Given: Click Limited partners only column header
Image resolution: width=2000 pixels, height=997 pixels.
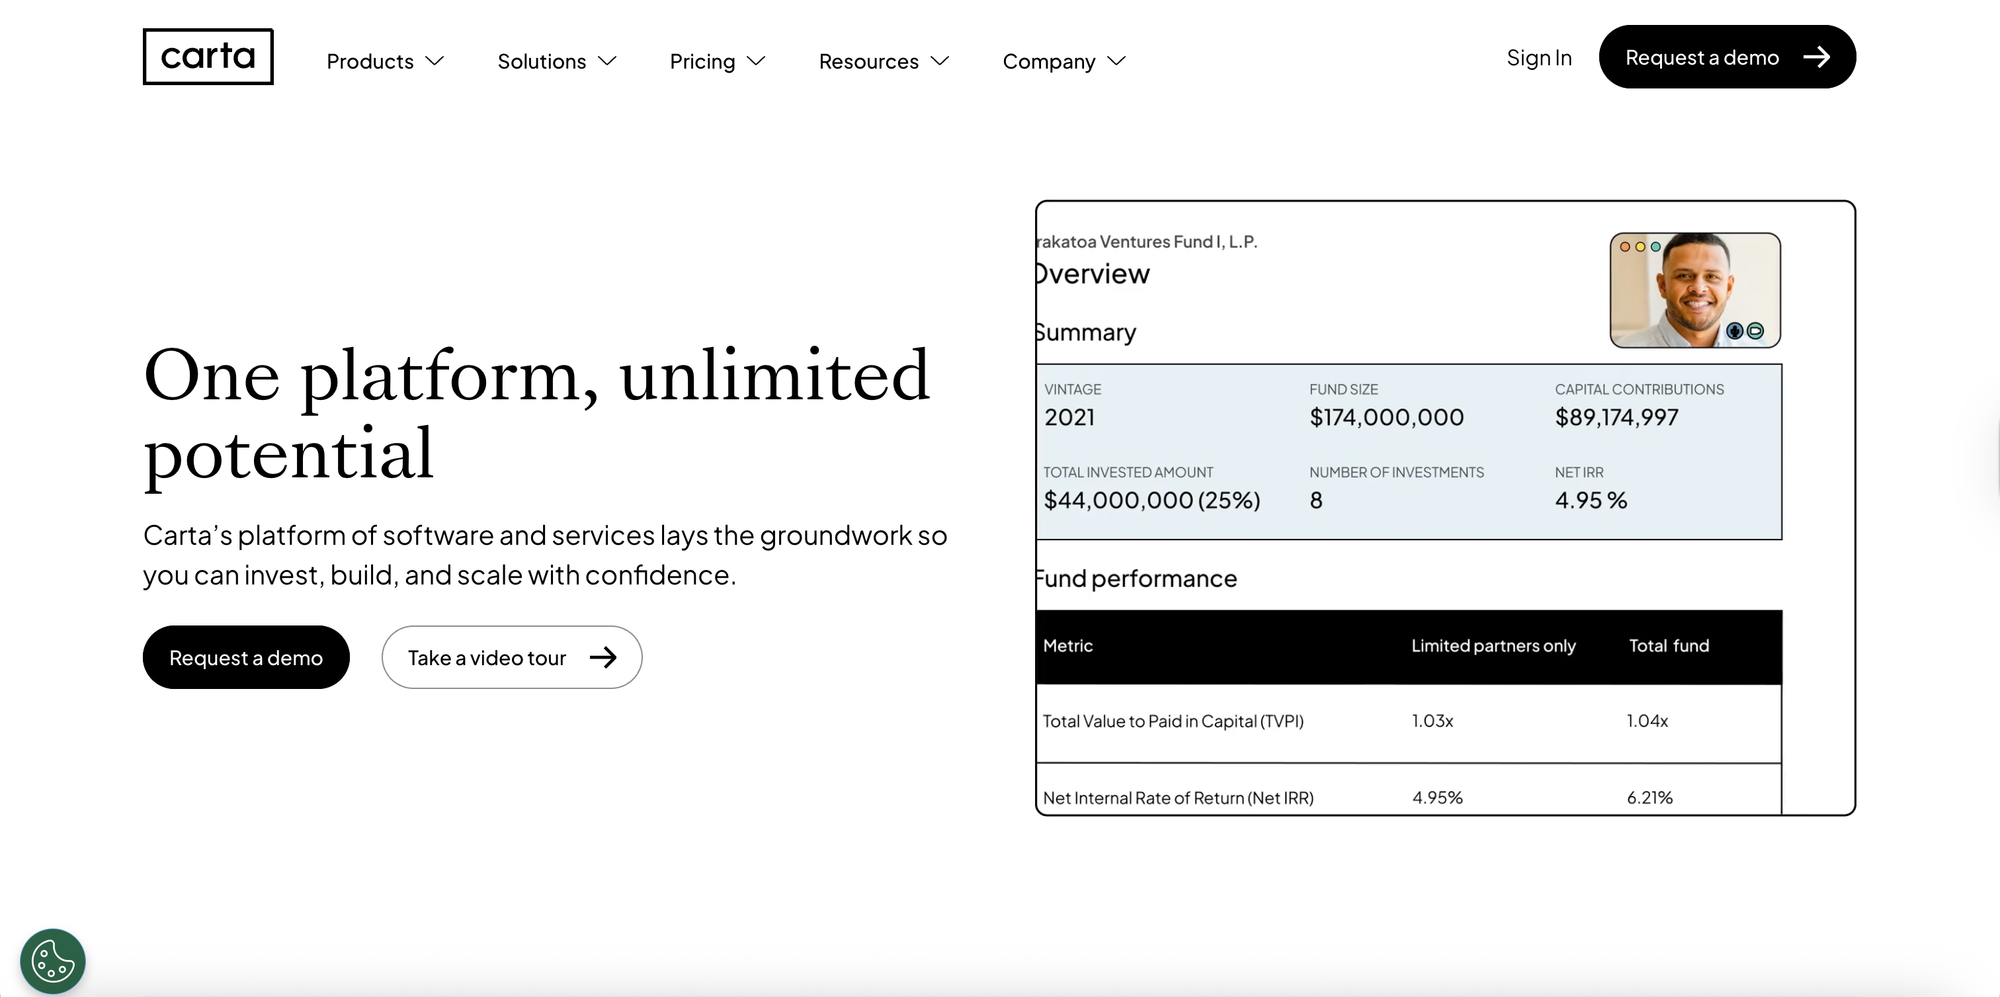Looking at the screenshot, I should 1493,646.
